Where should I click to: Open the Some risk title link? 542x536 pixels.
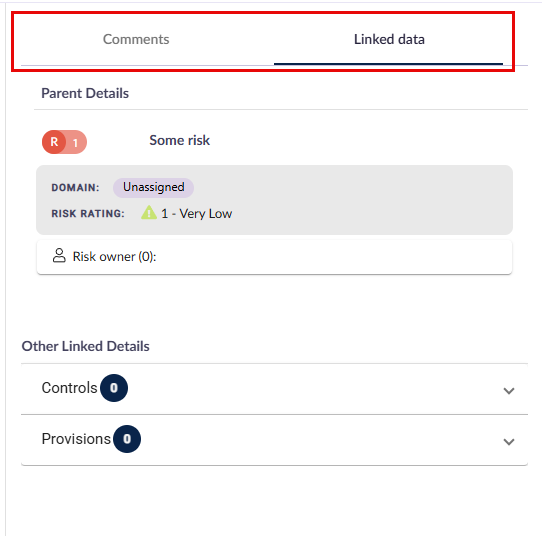179,140
